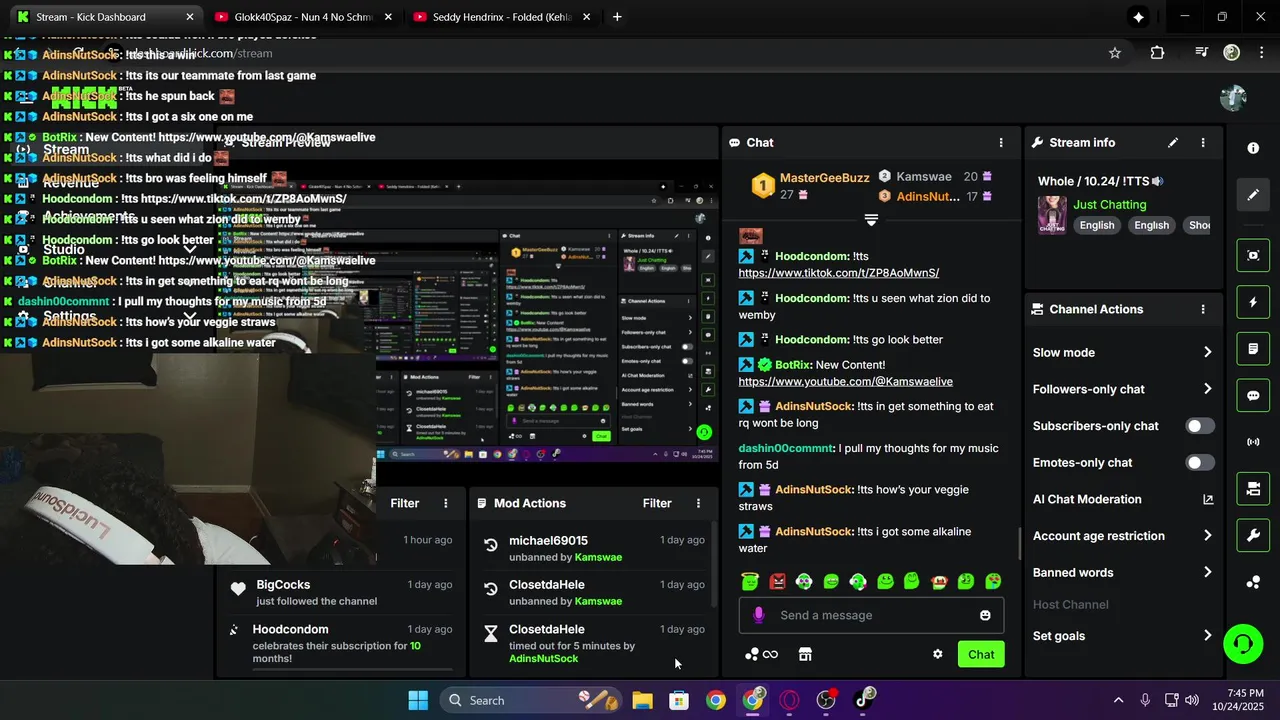Open File Explorer from taskbar
This screenshot has height=720, width=1280.
[642, 700]
